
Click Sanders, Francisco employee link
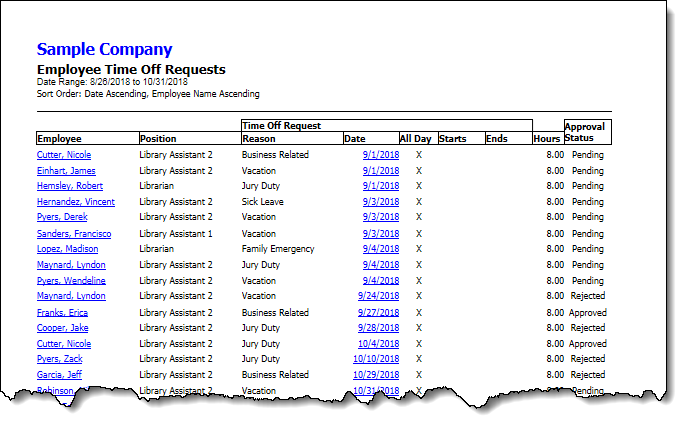(x=73, y=234)
